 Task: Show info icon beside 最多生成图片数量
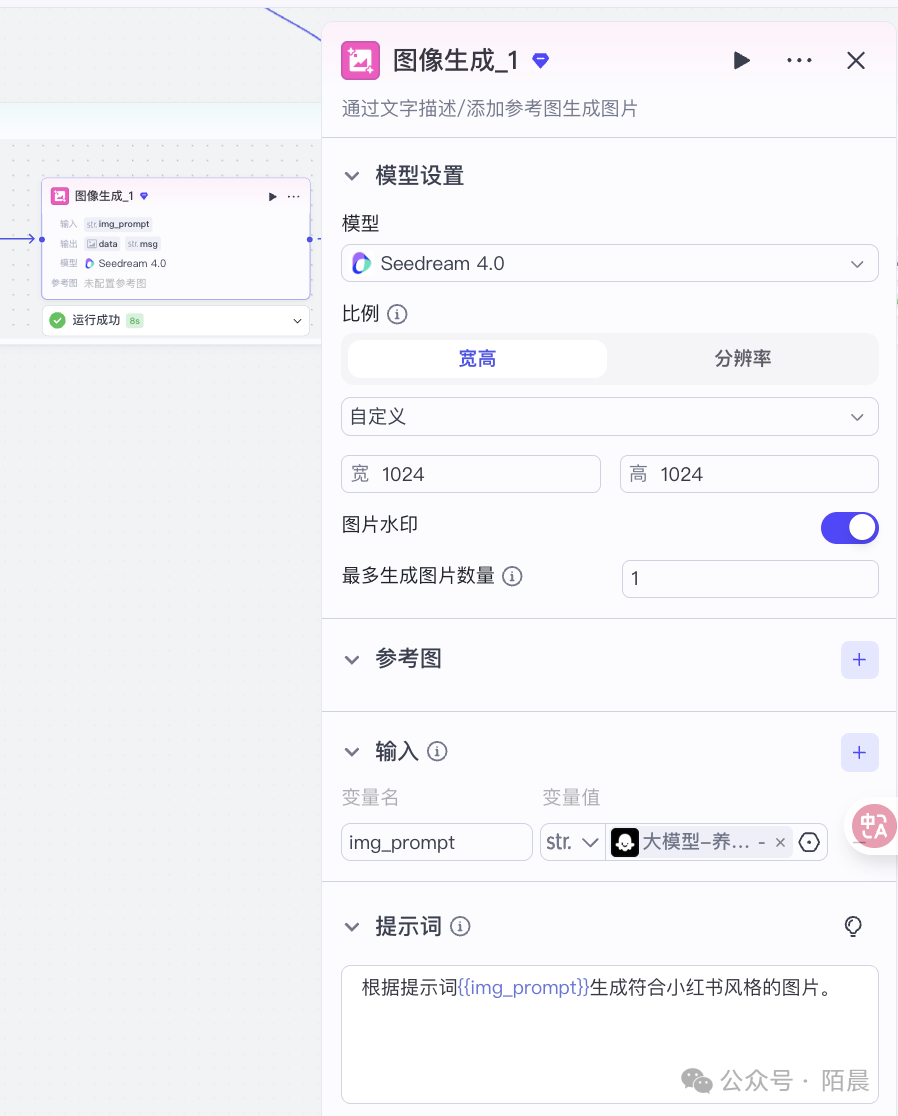pos(512,576)
